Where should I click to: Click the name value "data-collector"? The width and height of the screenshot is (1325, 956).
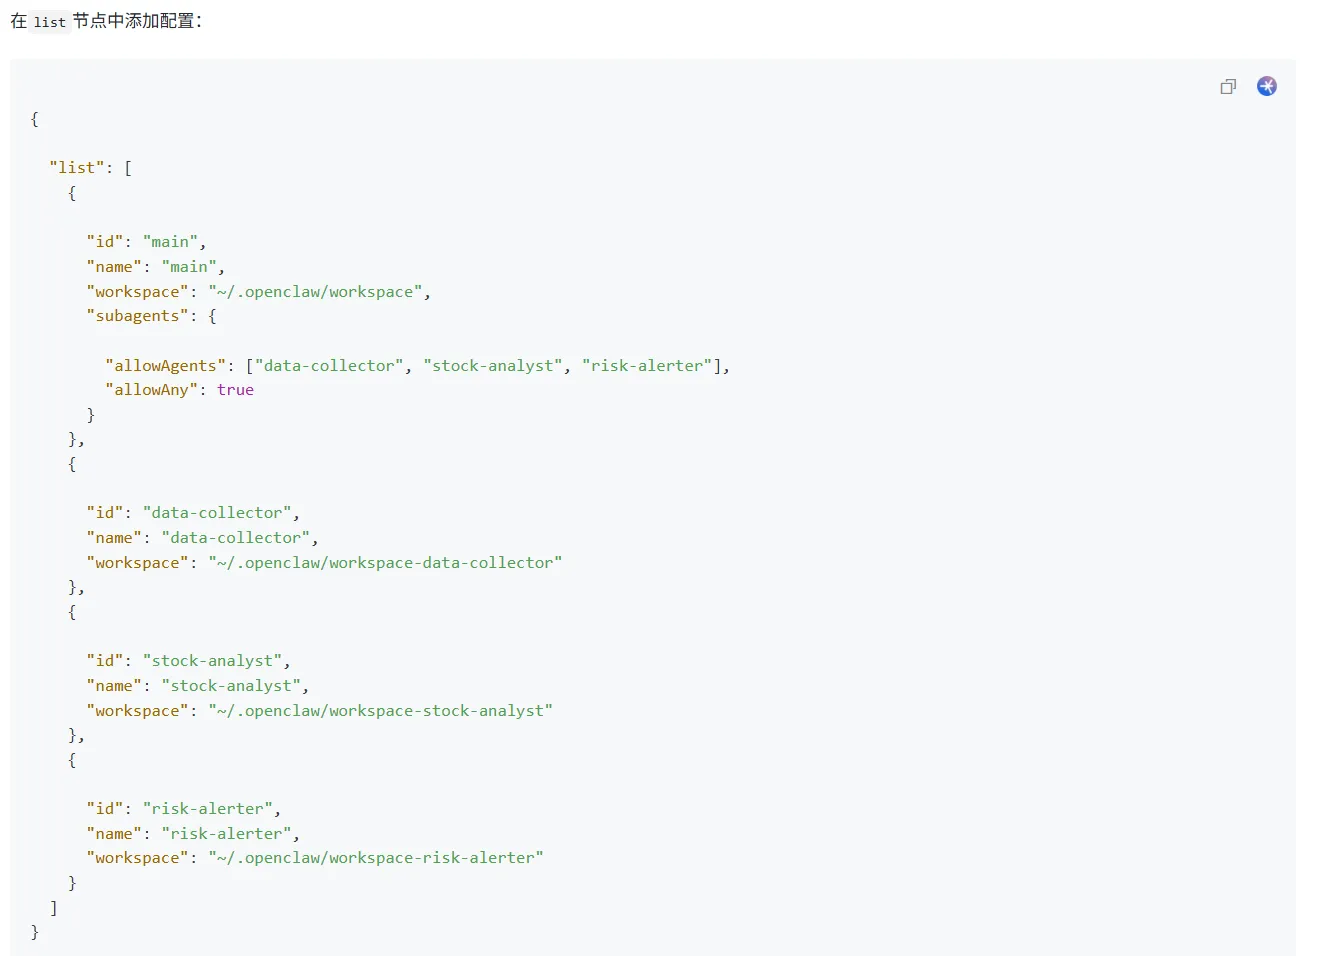(235, 538)
